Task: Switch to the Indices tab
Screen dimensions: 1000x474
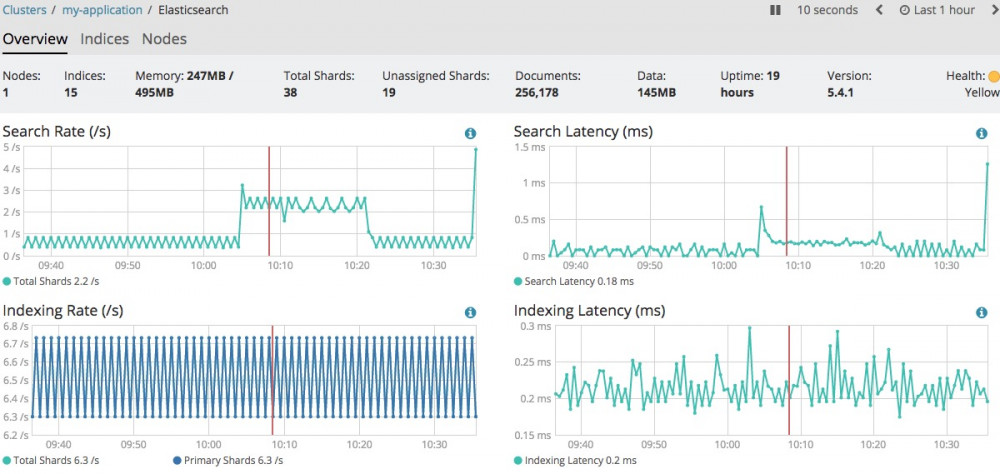Action: point(105,39)
